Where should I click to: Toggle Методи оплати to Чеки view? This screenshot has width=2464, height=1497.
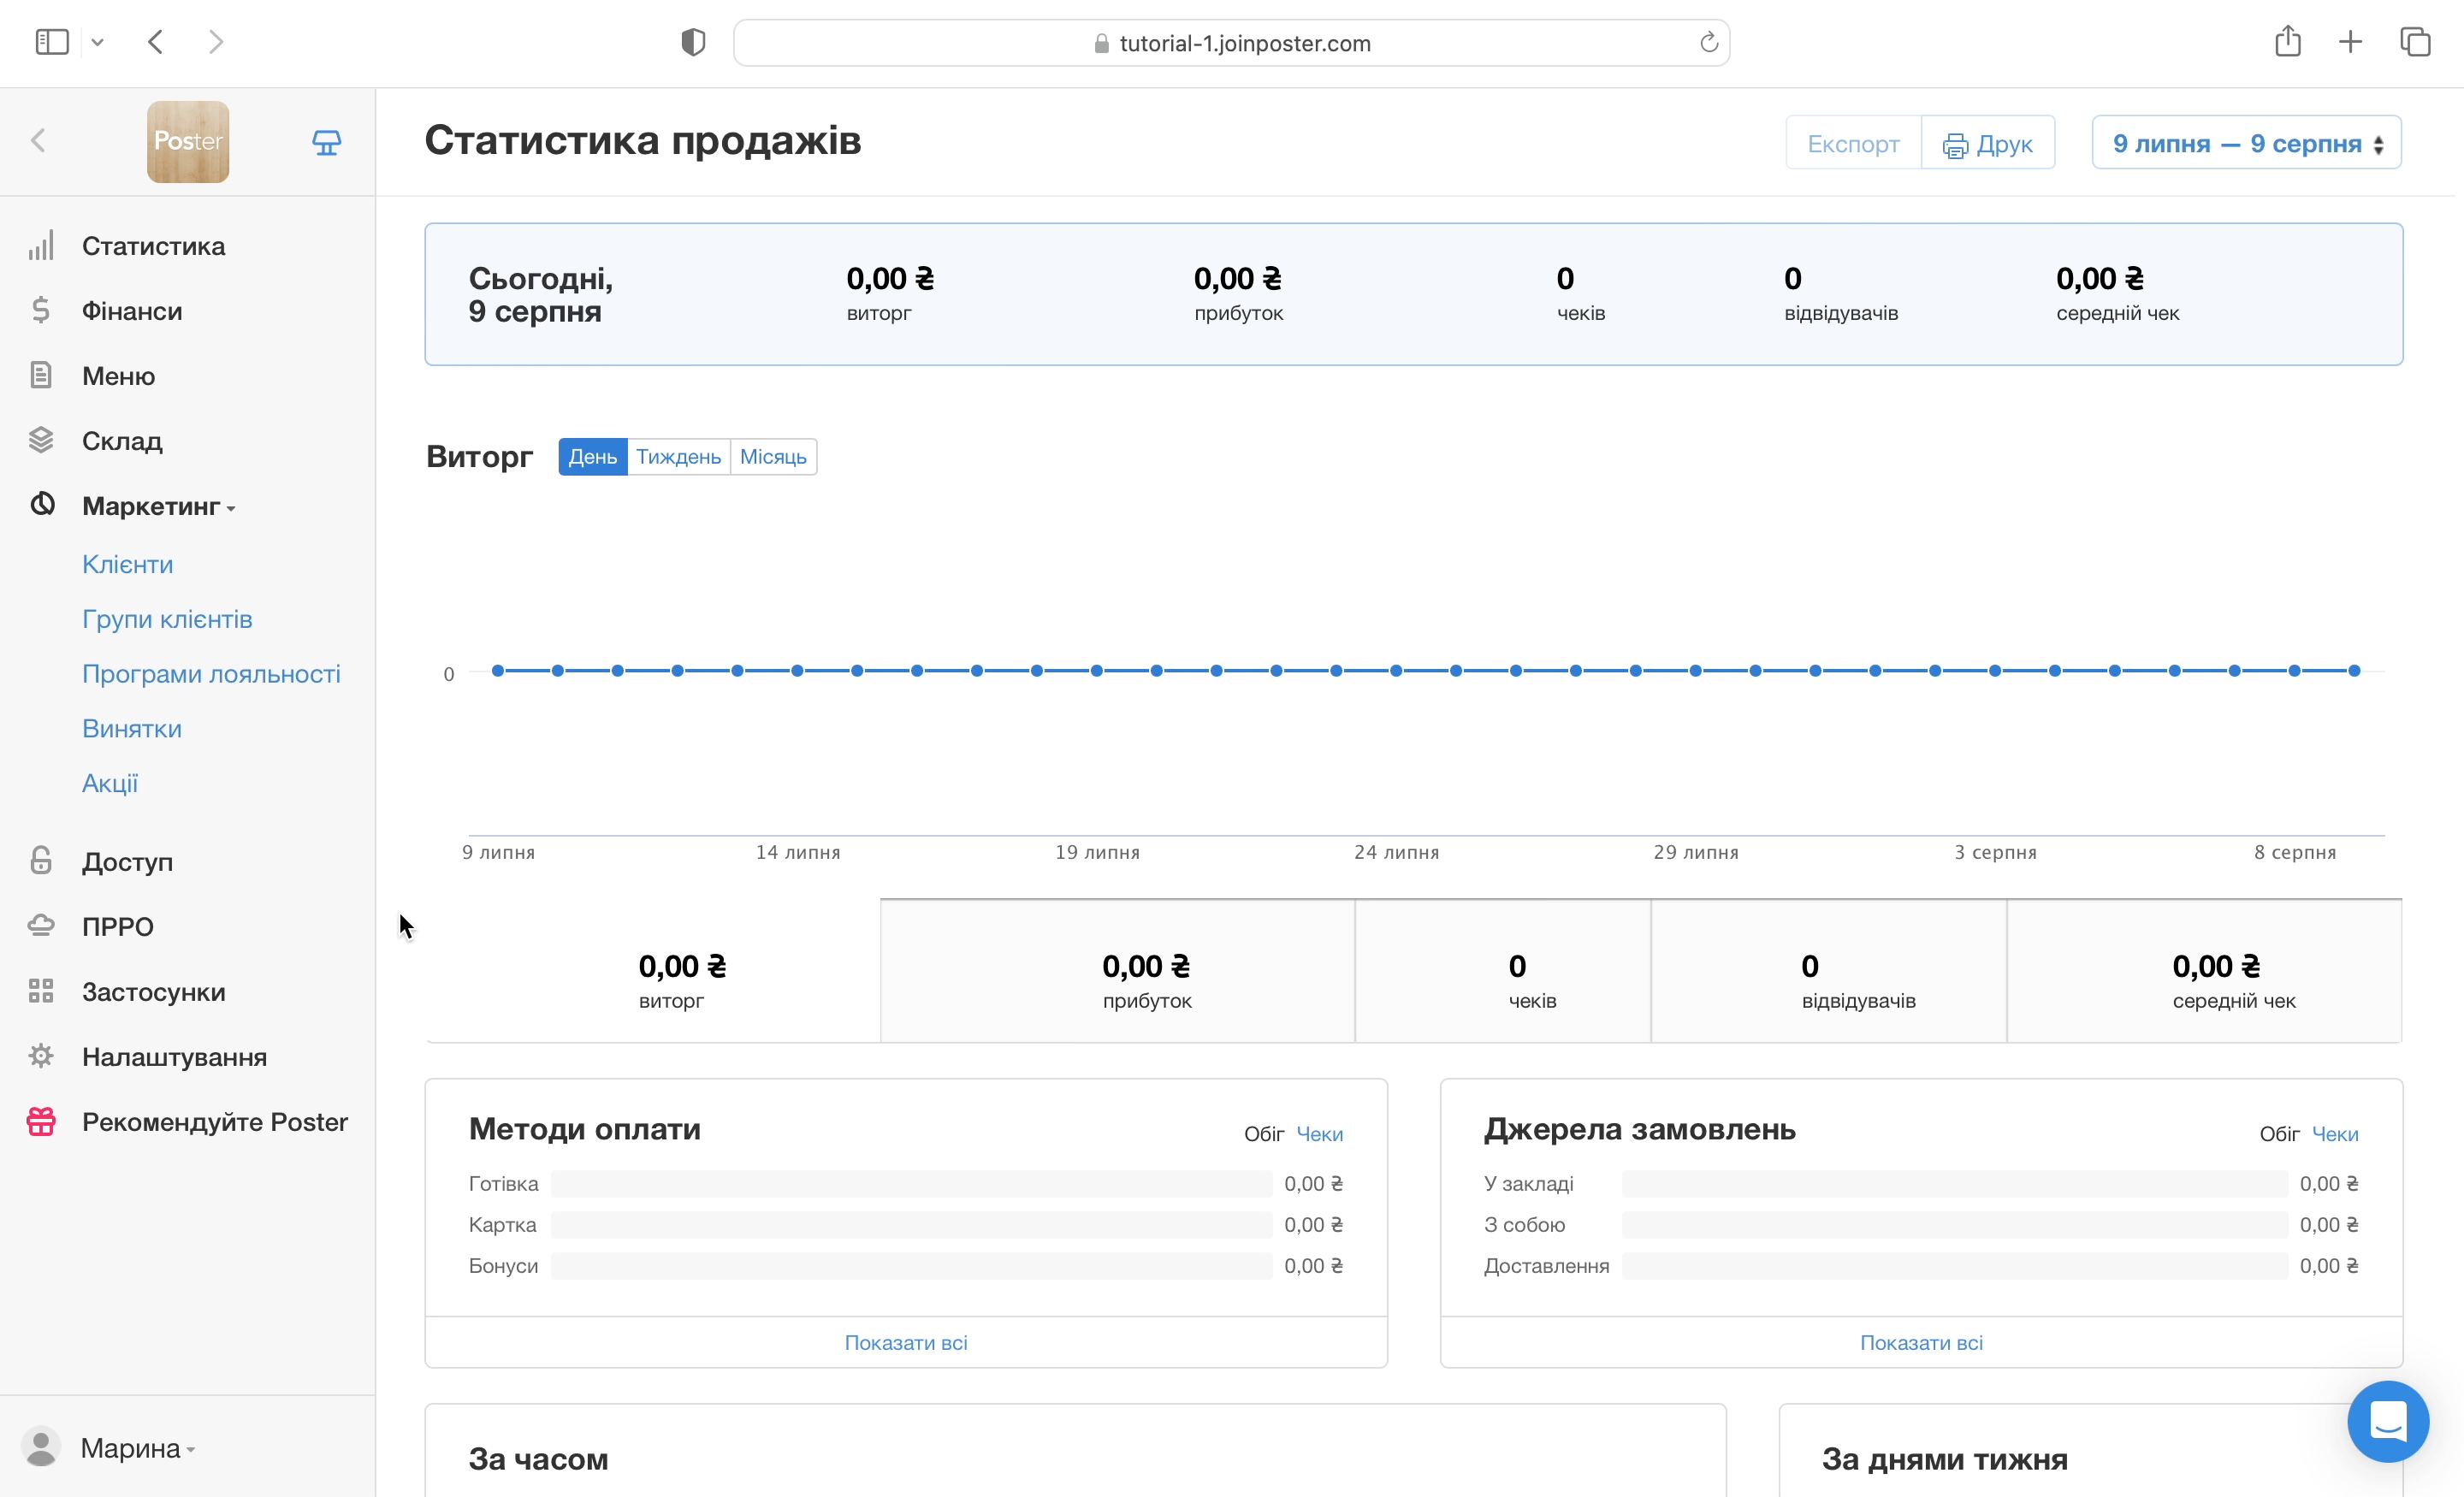coord(1319,1134)
